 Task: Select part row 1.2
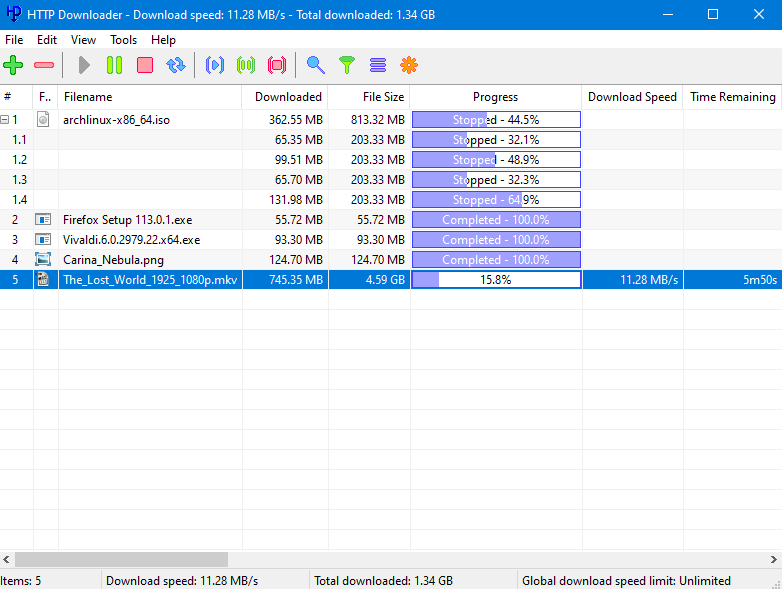391,160
